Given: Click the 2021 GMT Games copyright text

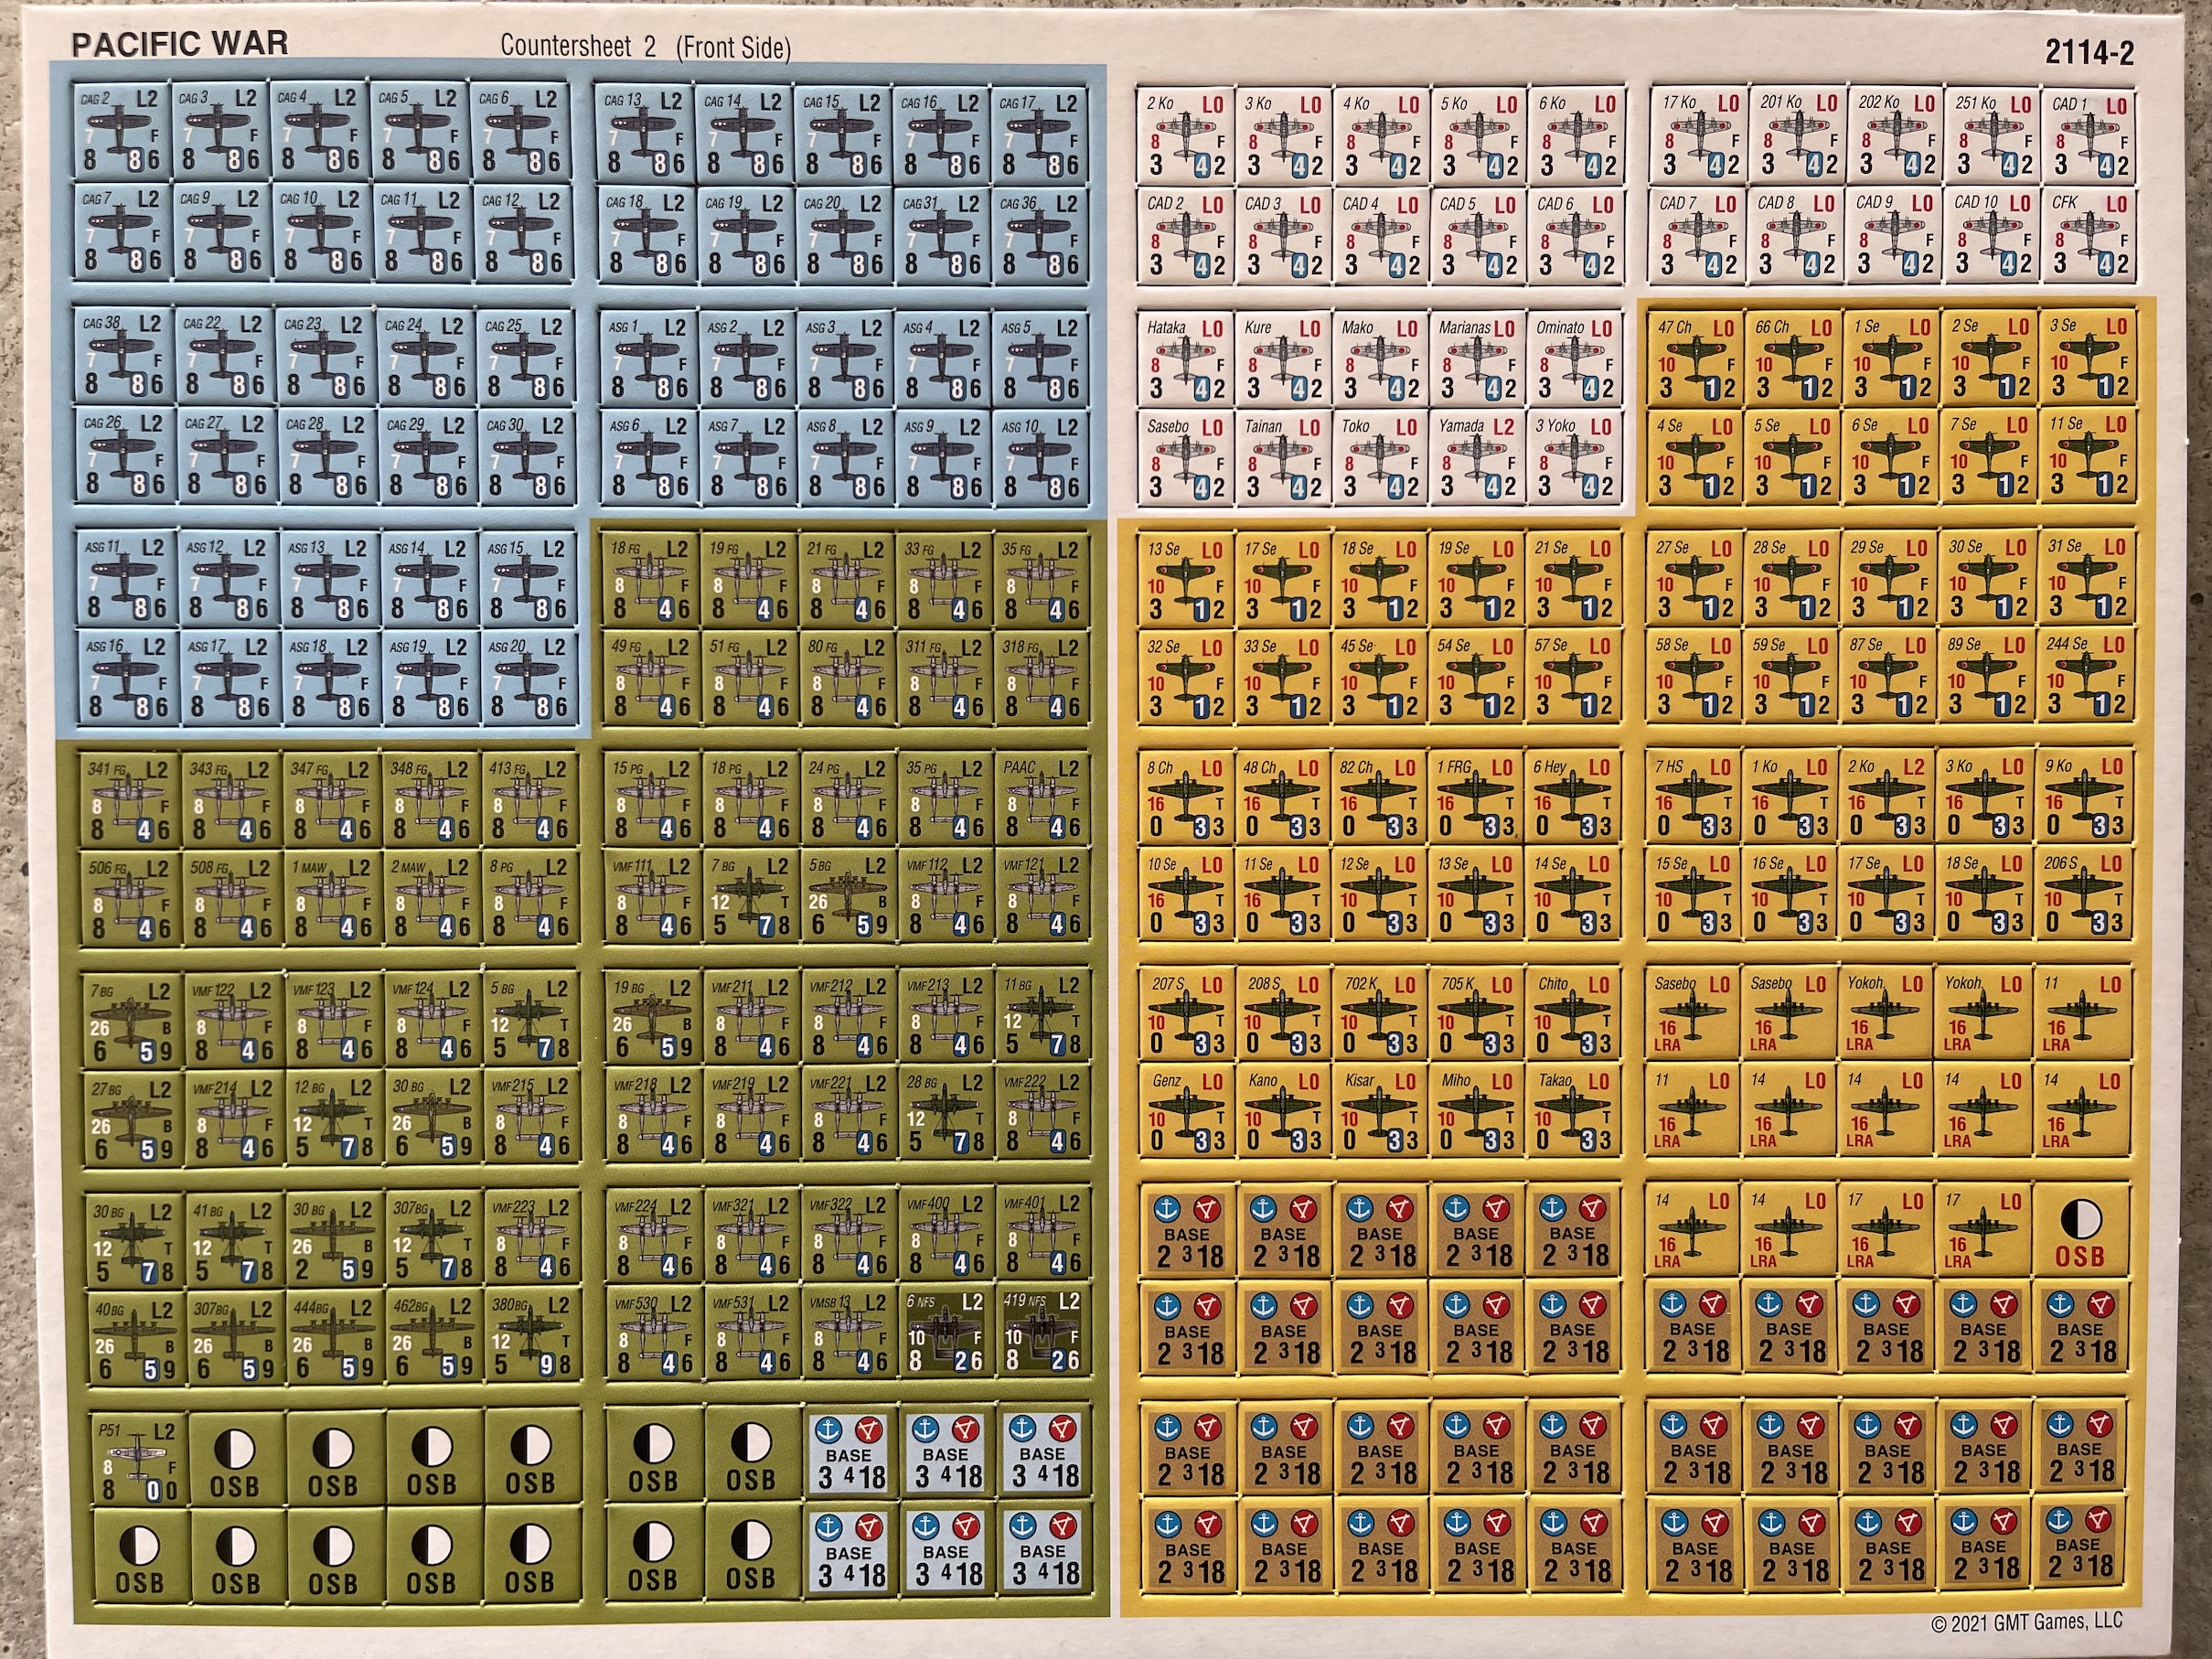Looking at the screenshot, I should tap(2026, 1623).
